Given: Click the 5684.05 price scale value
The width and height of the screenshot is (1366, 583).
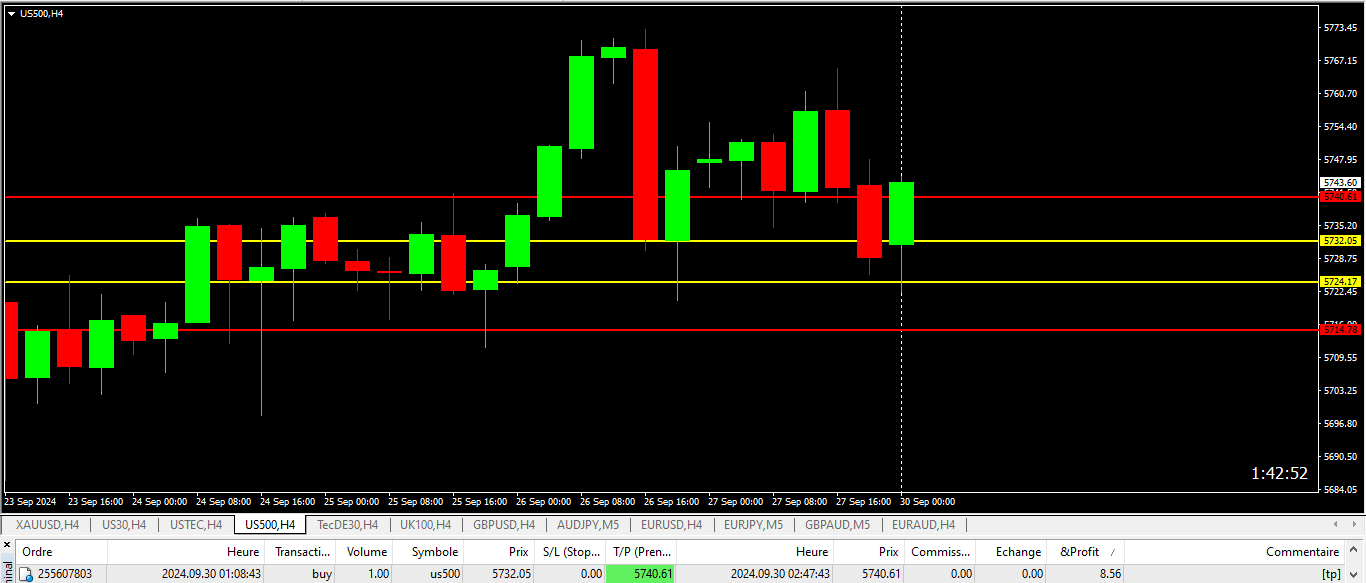Looking at the screenshot, I should pyautogui.click(x=1340, y=489).
